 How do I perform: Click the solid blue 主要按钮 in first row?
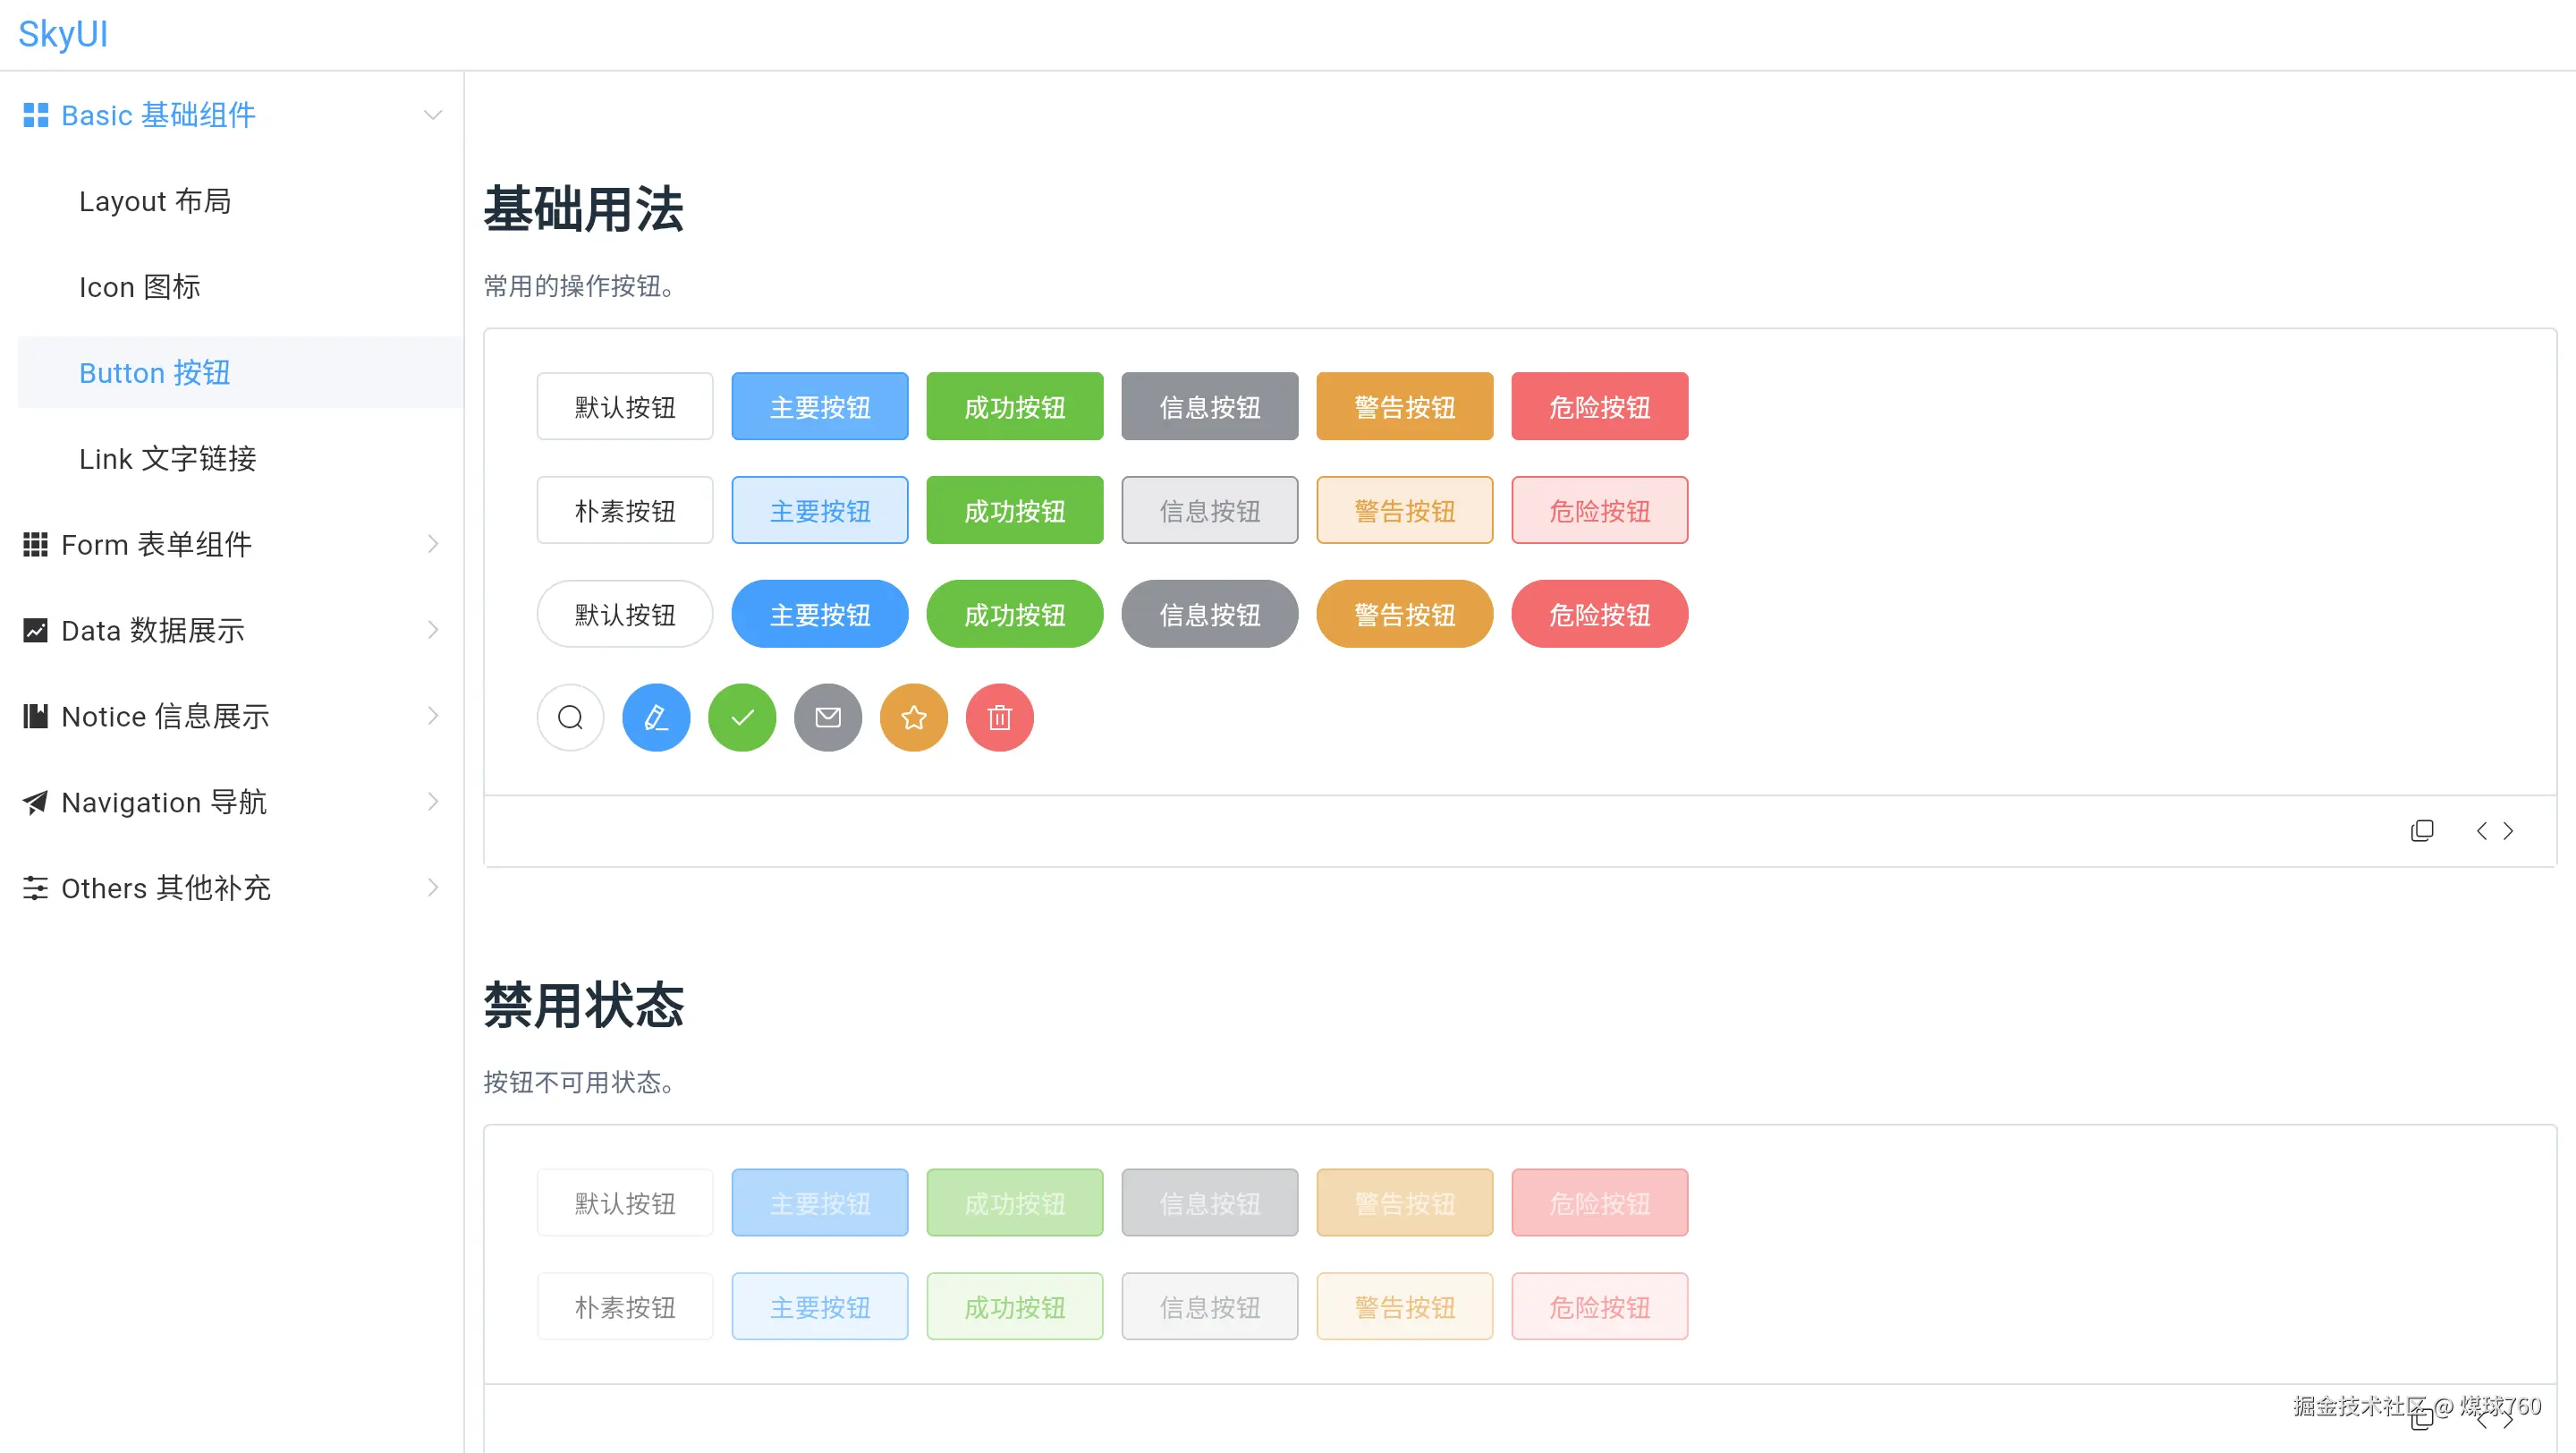click(x=819, y=407)
